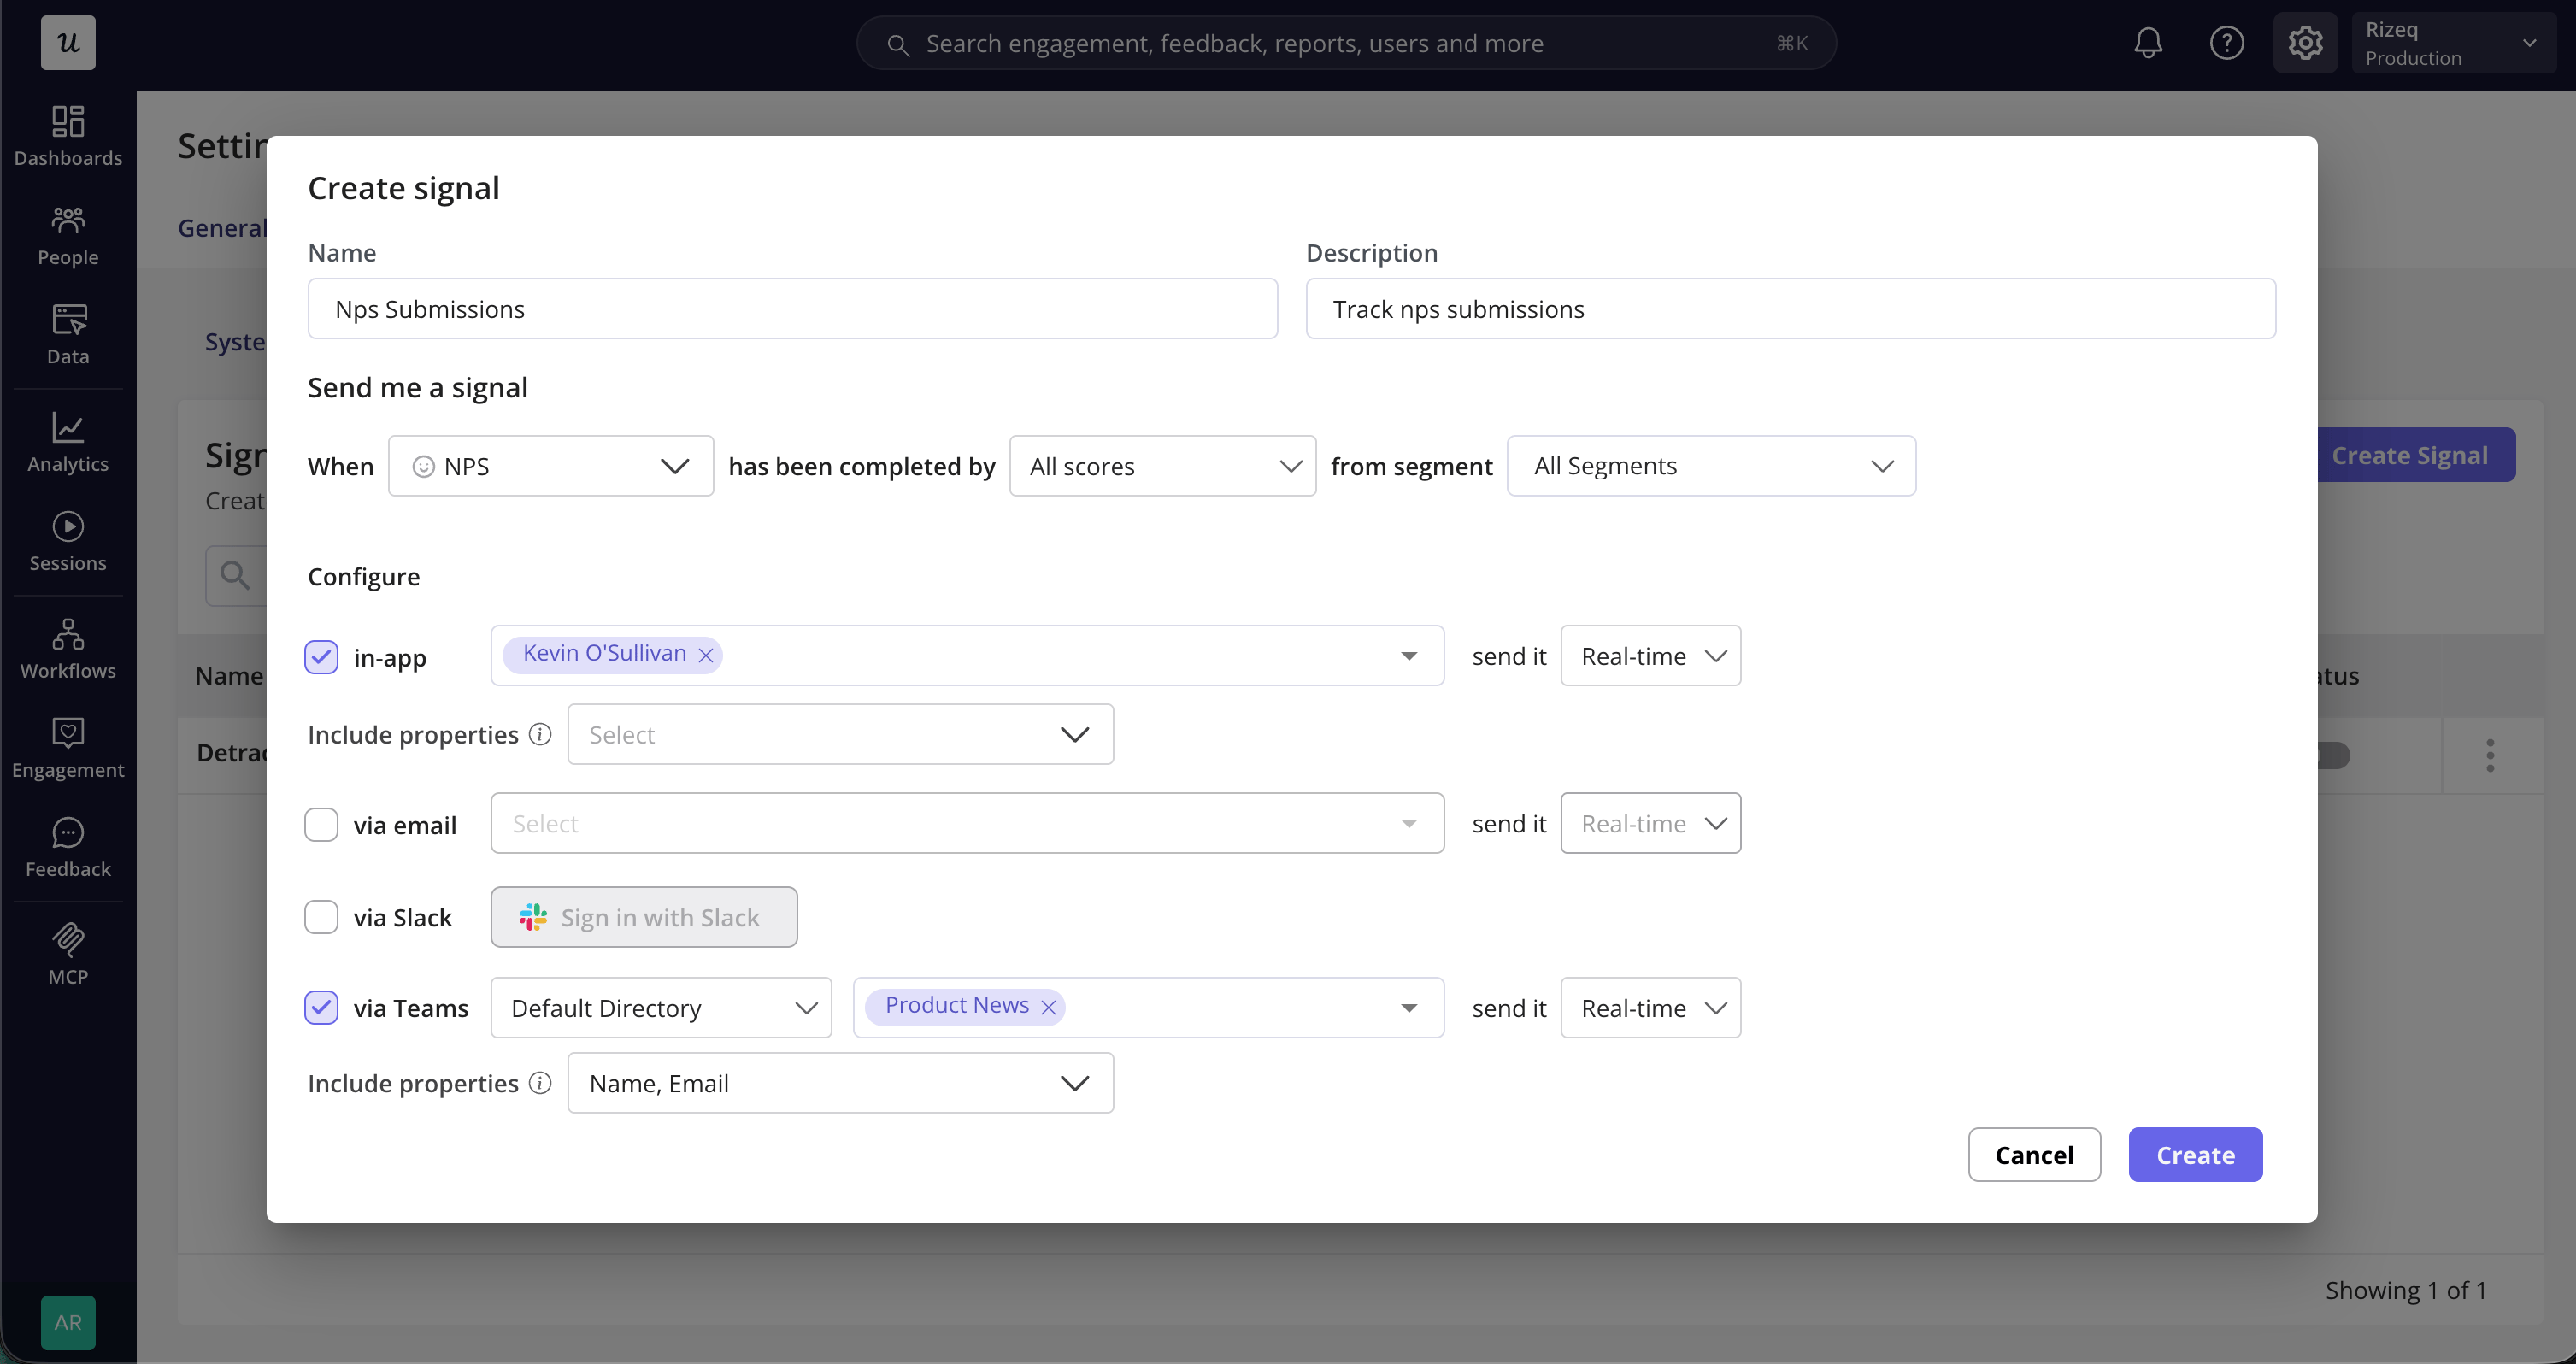Open the Sessions sidebar icon
The image size is (2576, 1364).
click(x=68, y=541)
